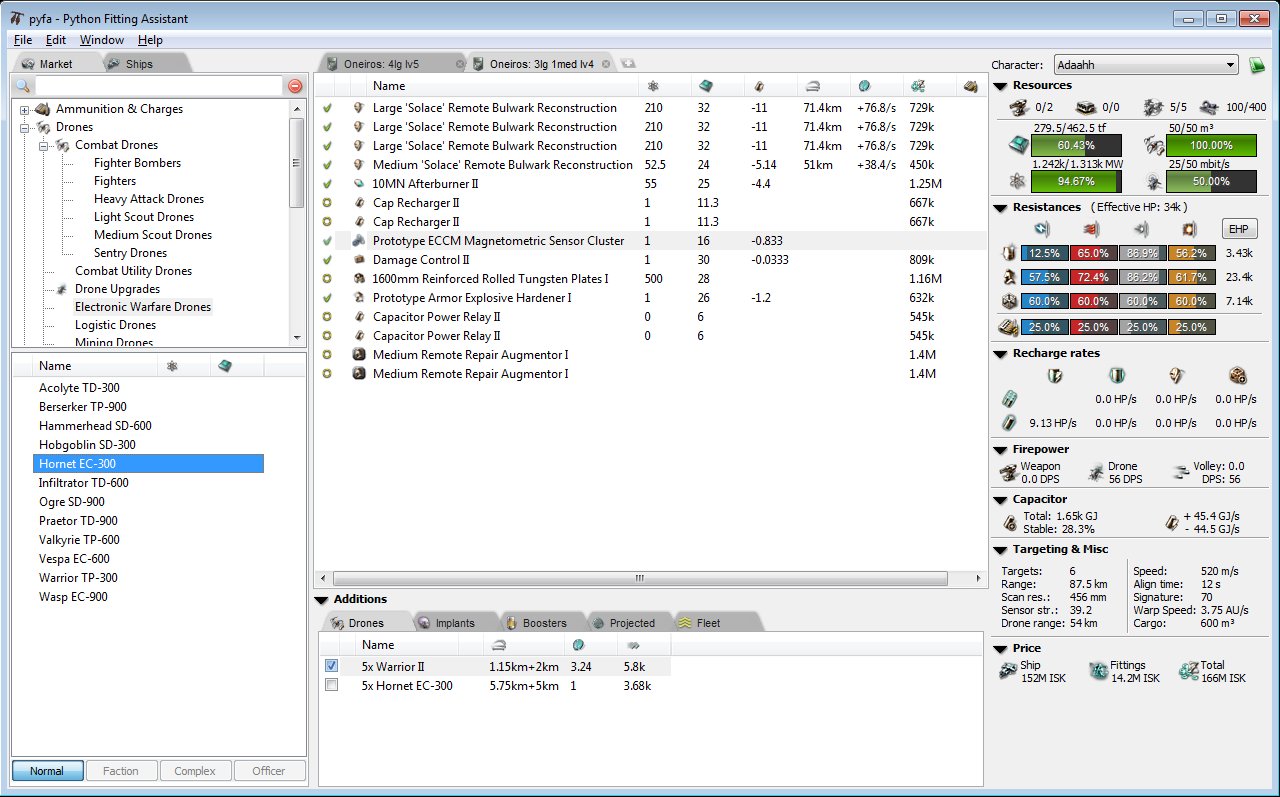
Task: Click the 1600mm Reinforced Rolled Tungsten Plates icon
Action: click(359, 279)
